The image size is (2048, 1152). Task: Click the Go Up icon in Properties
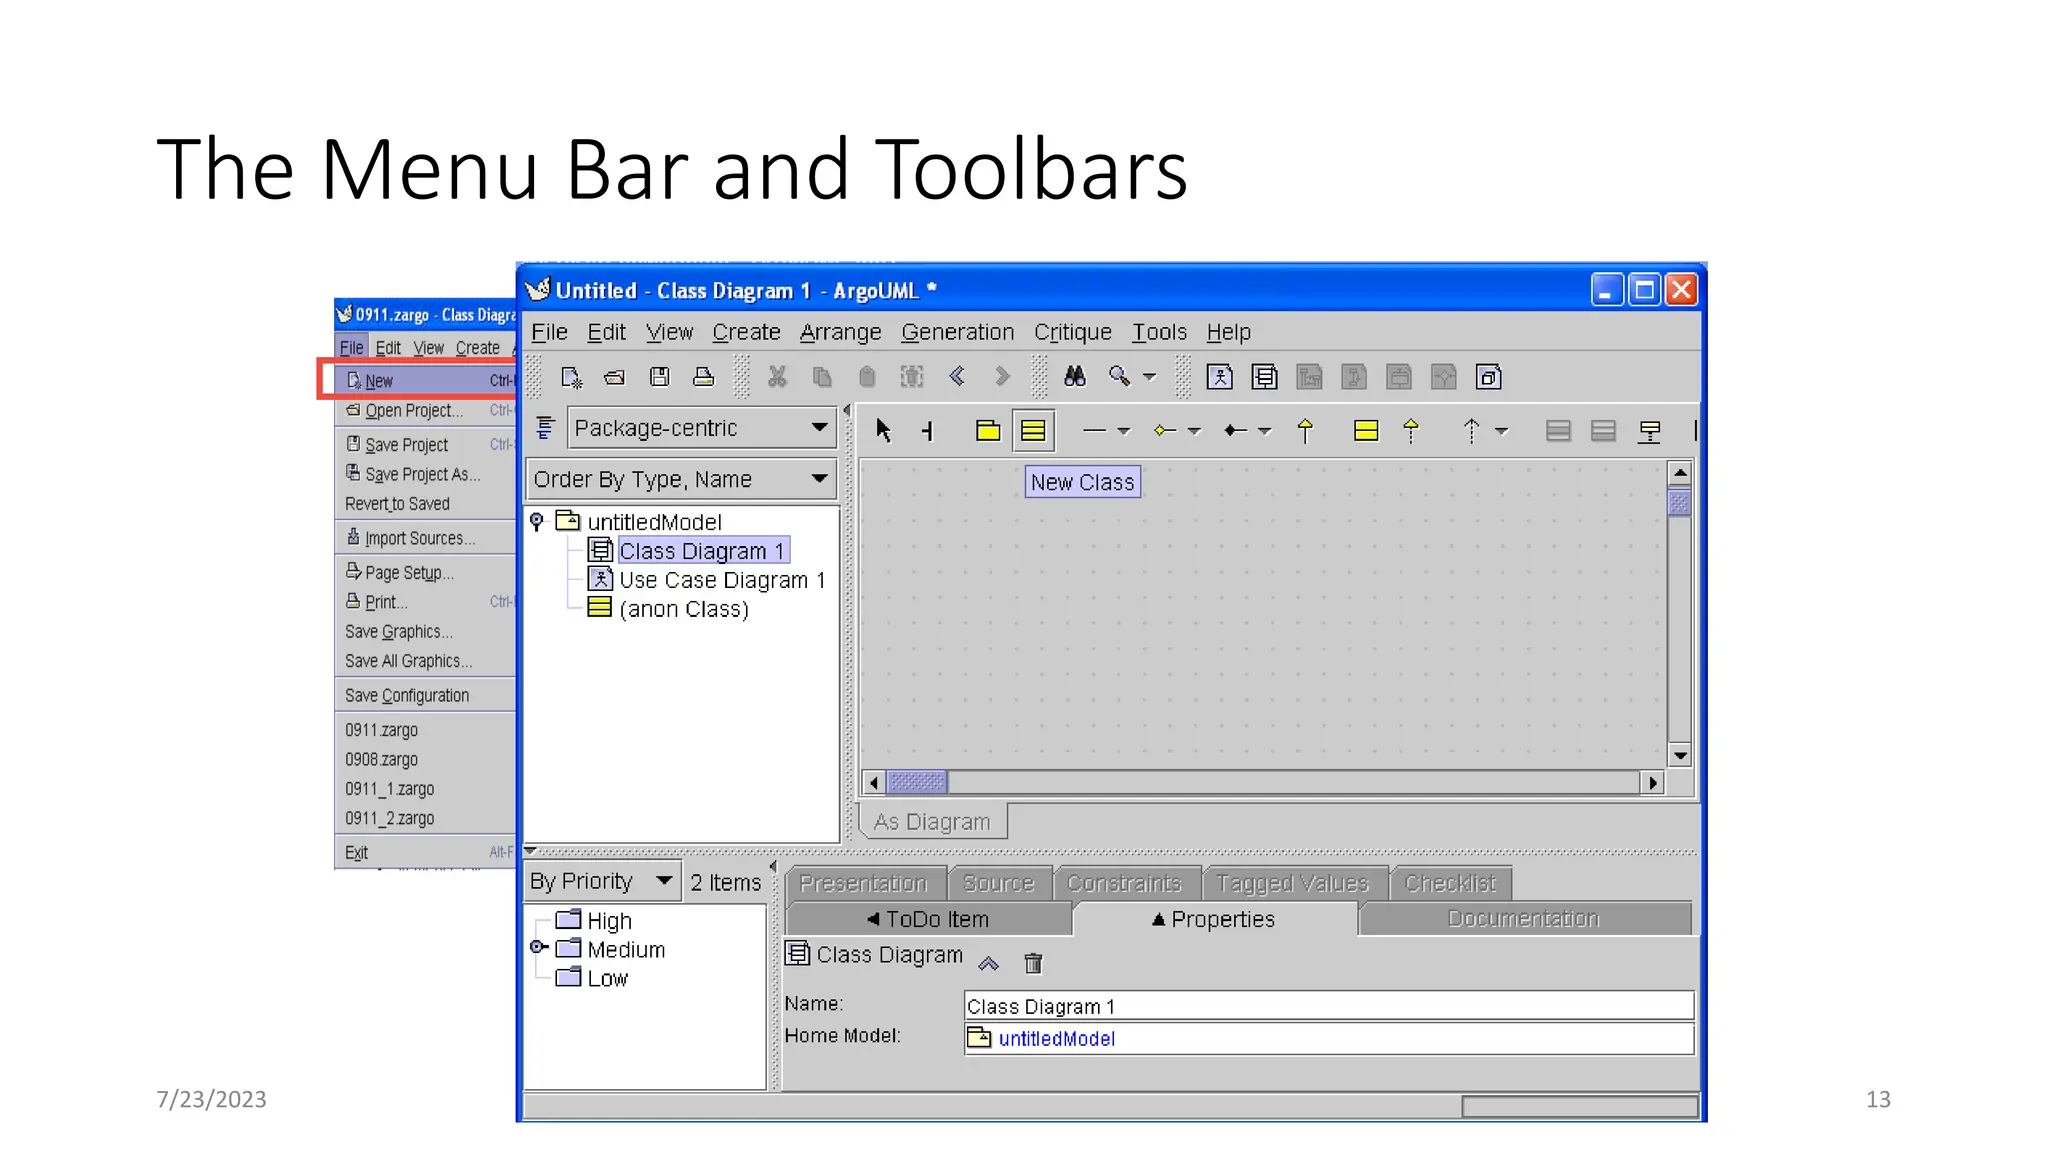point(988,964)
